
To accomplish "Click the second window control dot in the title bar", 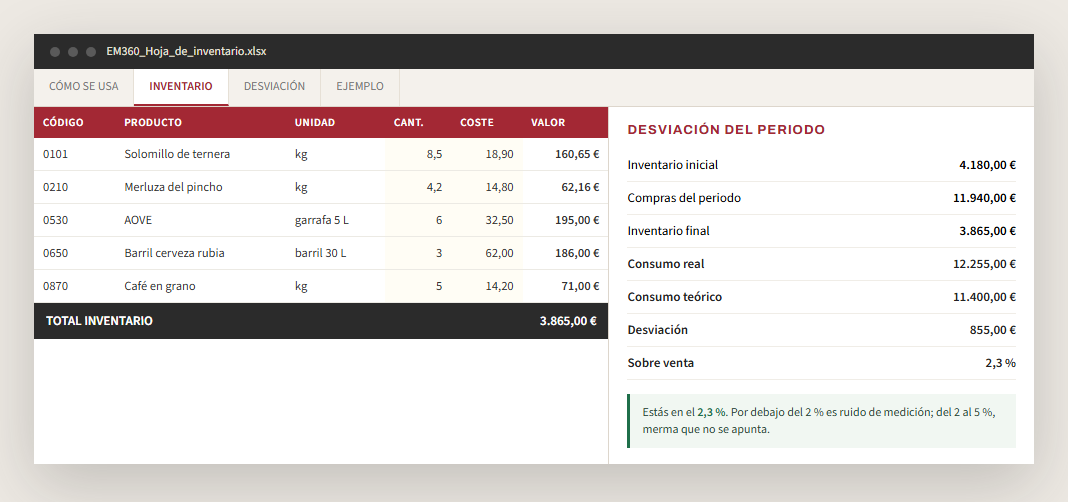I will click(73, 52).
